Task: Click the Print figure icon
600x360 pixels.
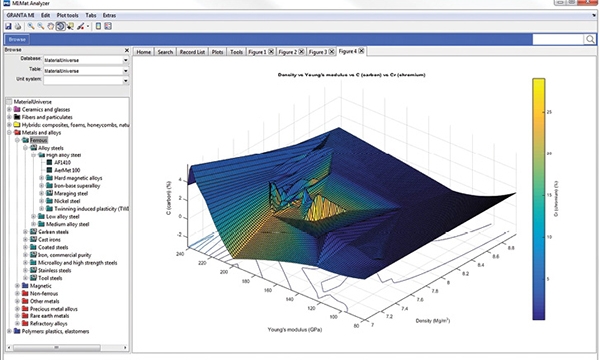Action: (18, 26)
